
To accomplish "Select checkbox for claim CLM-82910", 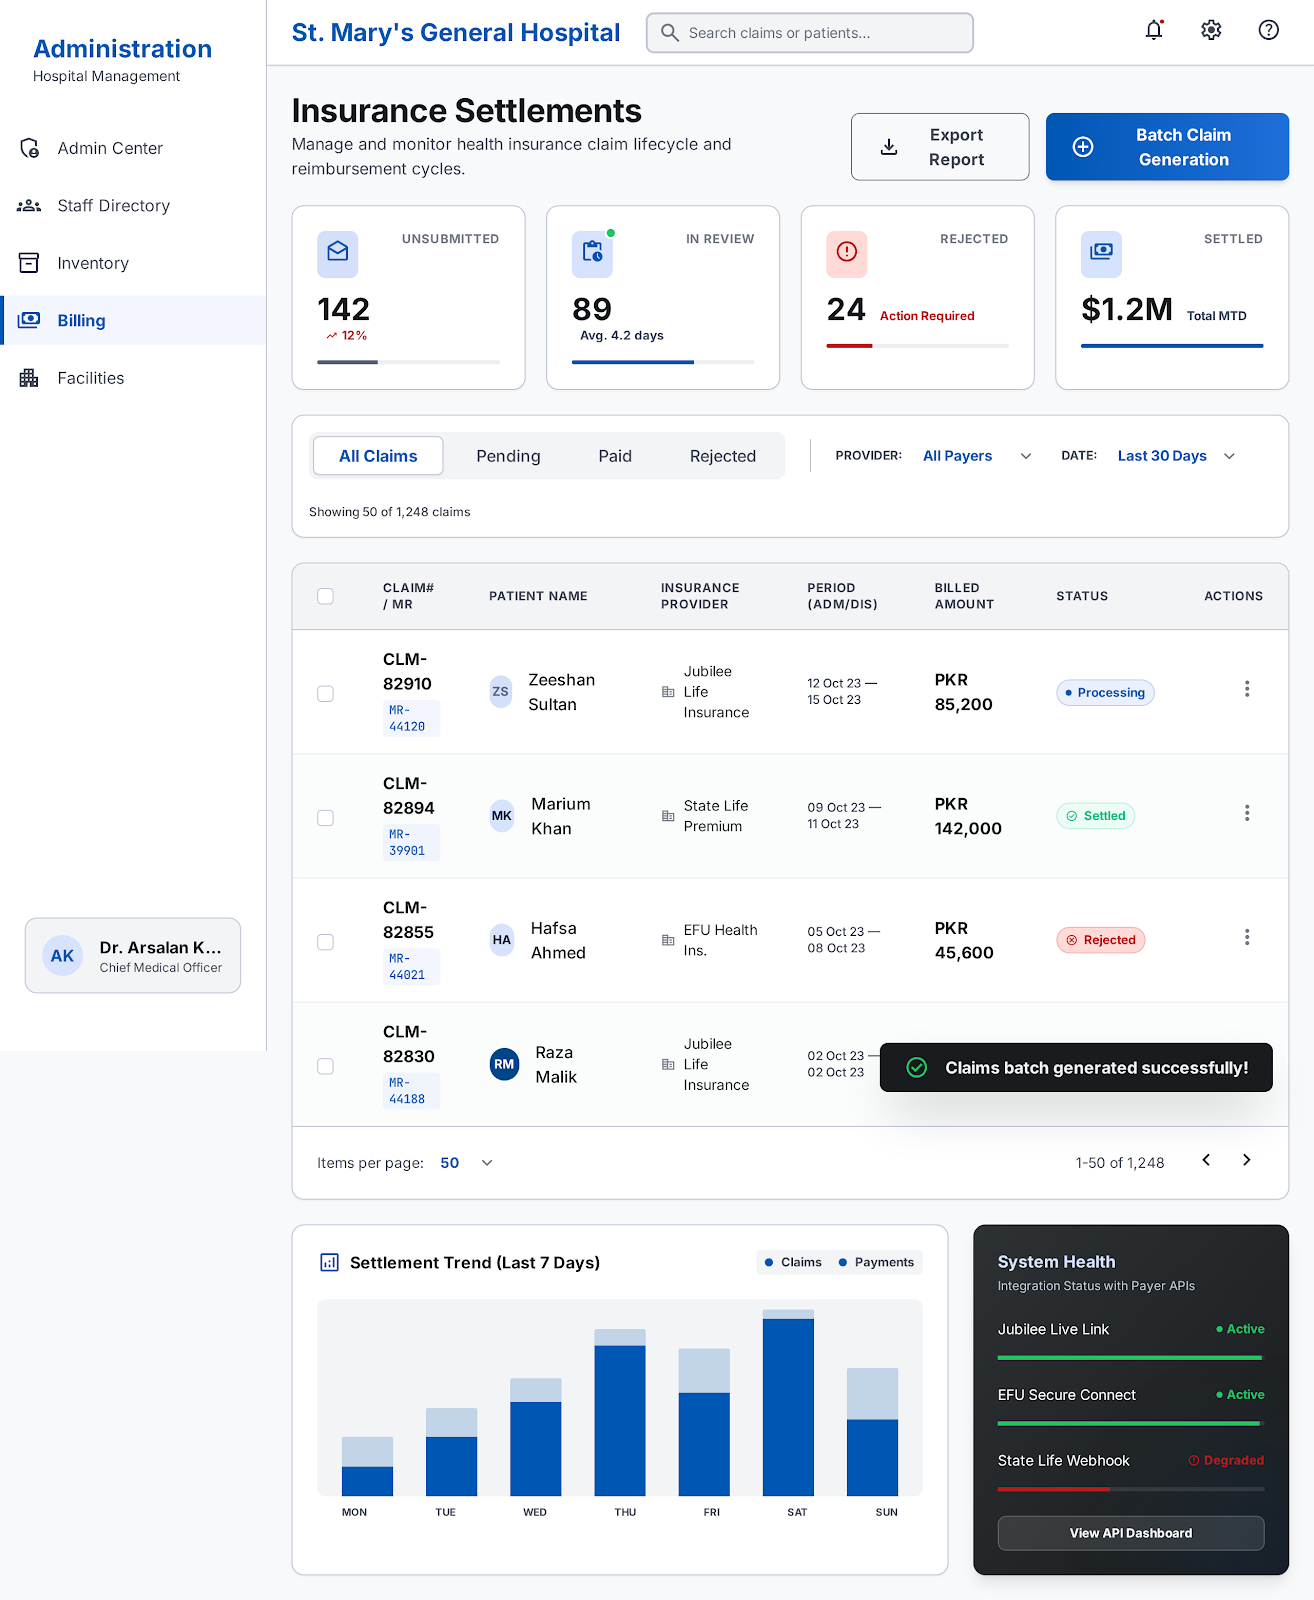I will click(x=325, y=694).
